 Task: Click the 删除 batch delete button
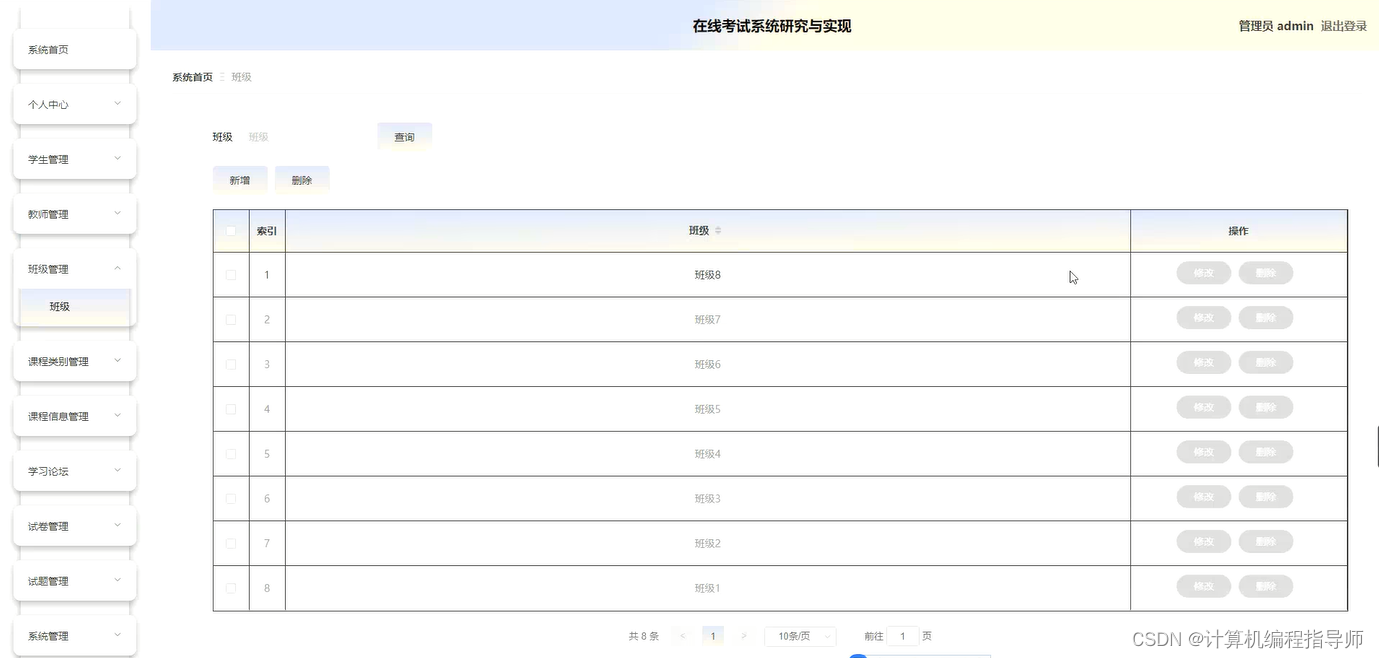(x=302, y=180)
